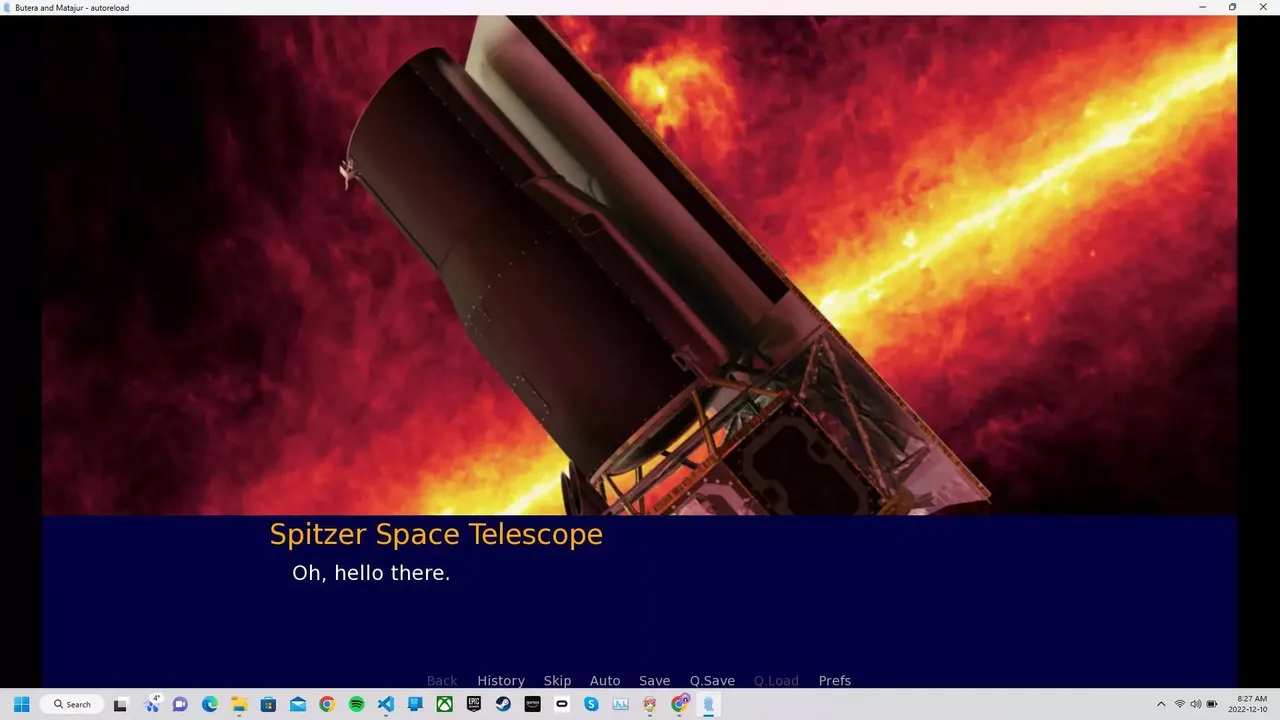
Task: Open Skype from the taskbar
Action: pos(591,704)
